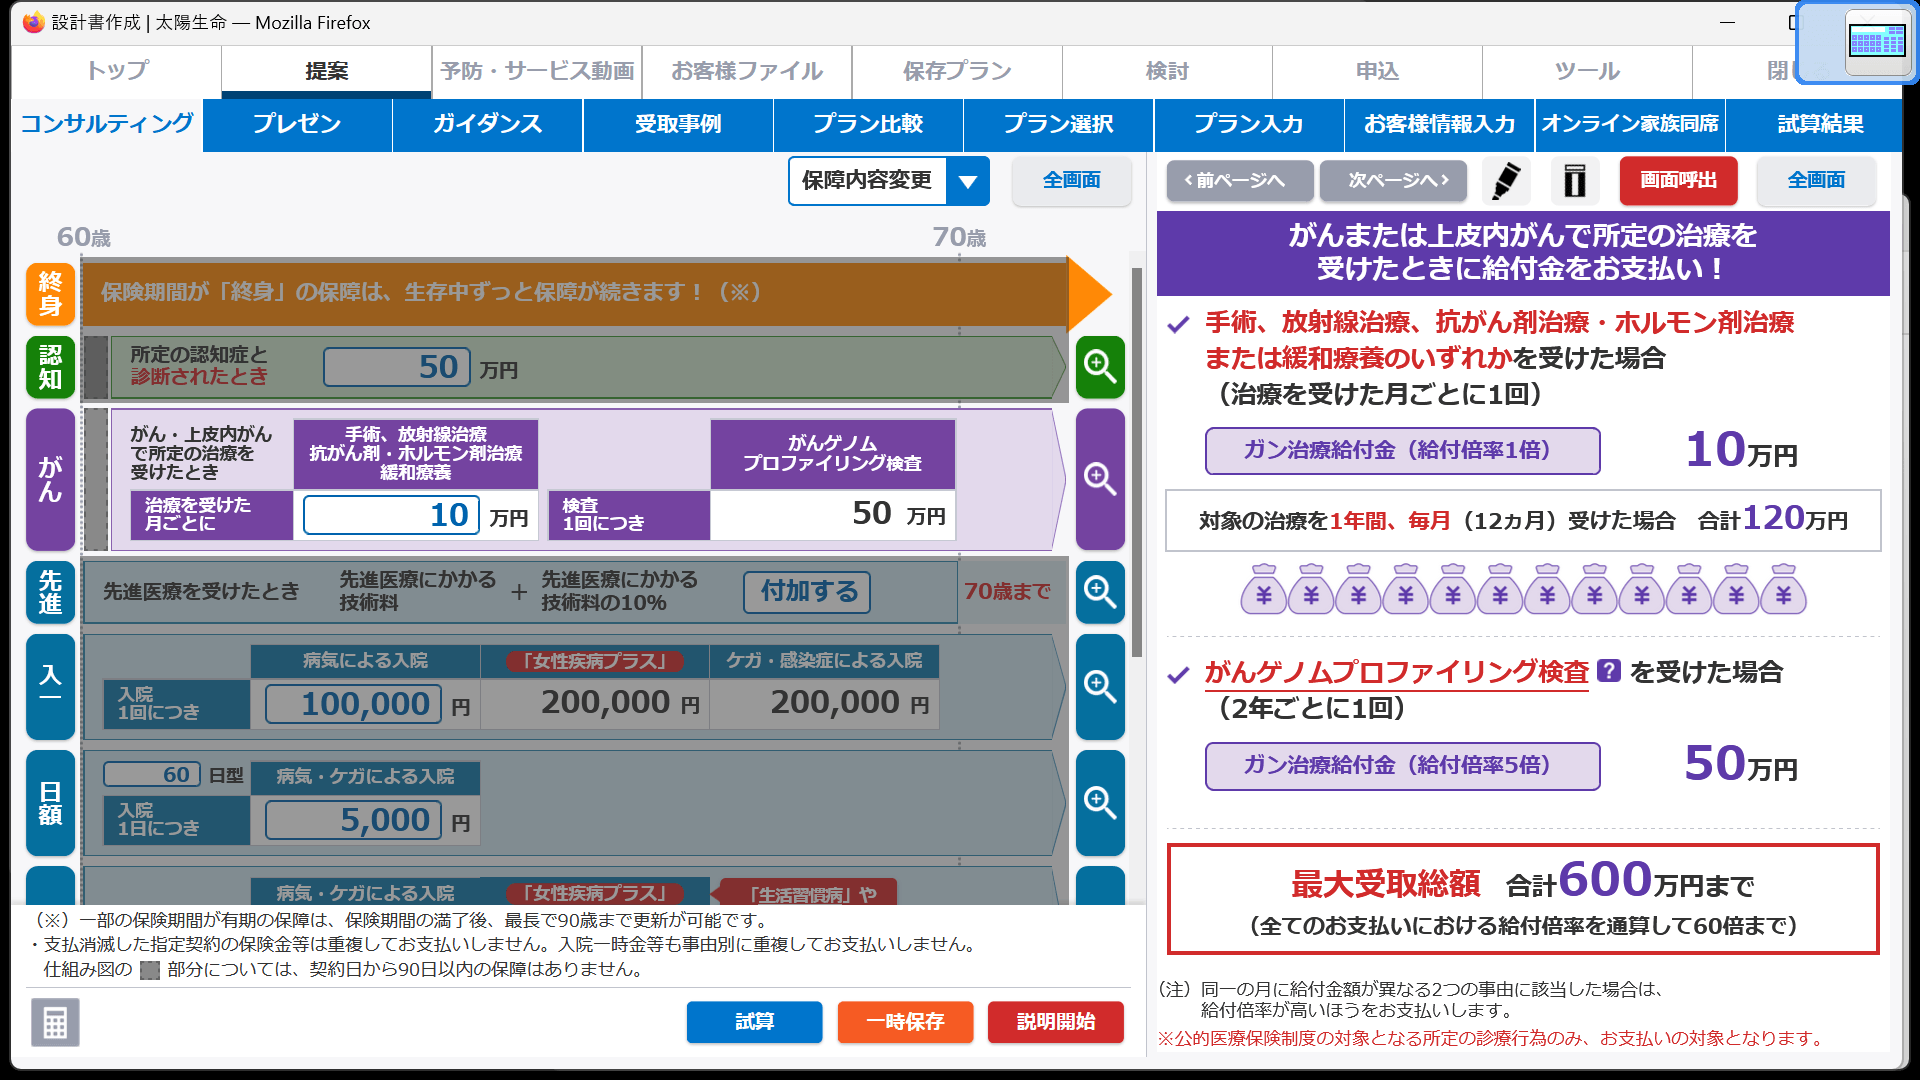Screen dimensions: 1920x1080
Task: Click the purple question mark help icon
Action: 1608,671
